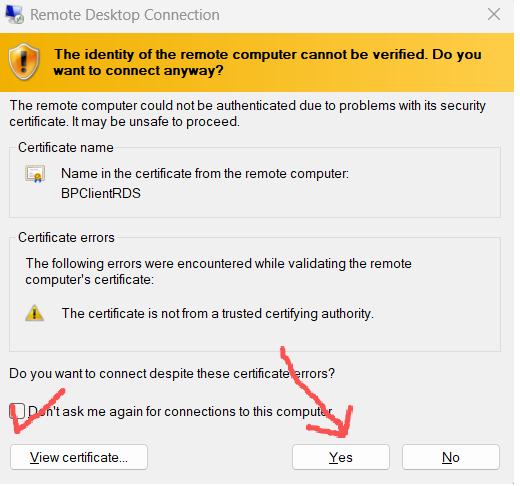This screenshot has height=486, width=520.
Task: Click the BPClientRDS certificate name text
Action: coord(101,193)
